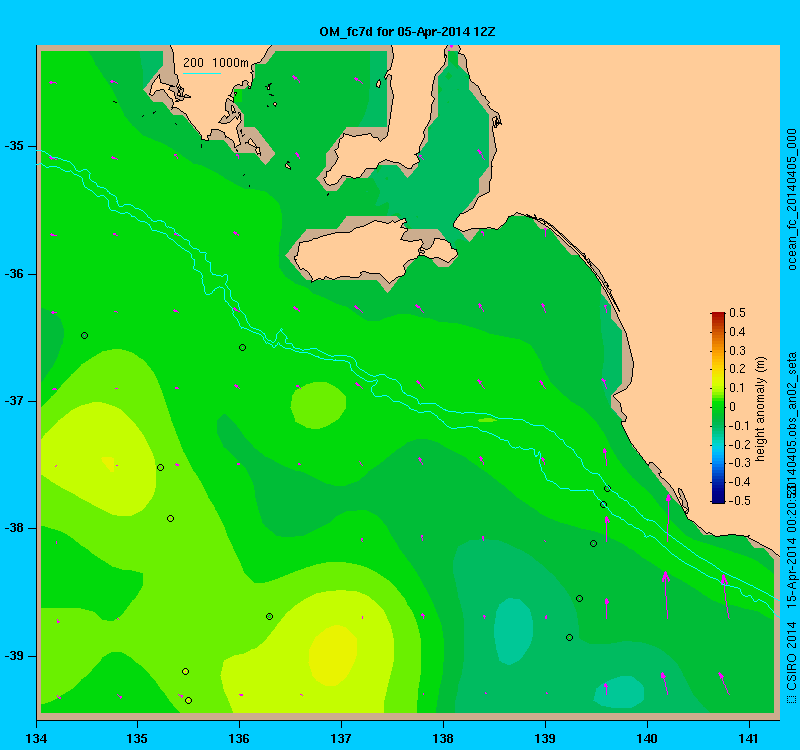Screen dimensions: 800x750
Task: Click the colorbar value 0.3
Action: click(x=737, y=351)
